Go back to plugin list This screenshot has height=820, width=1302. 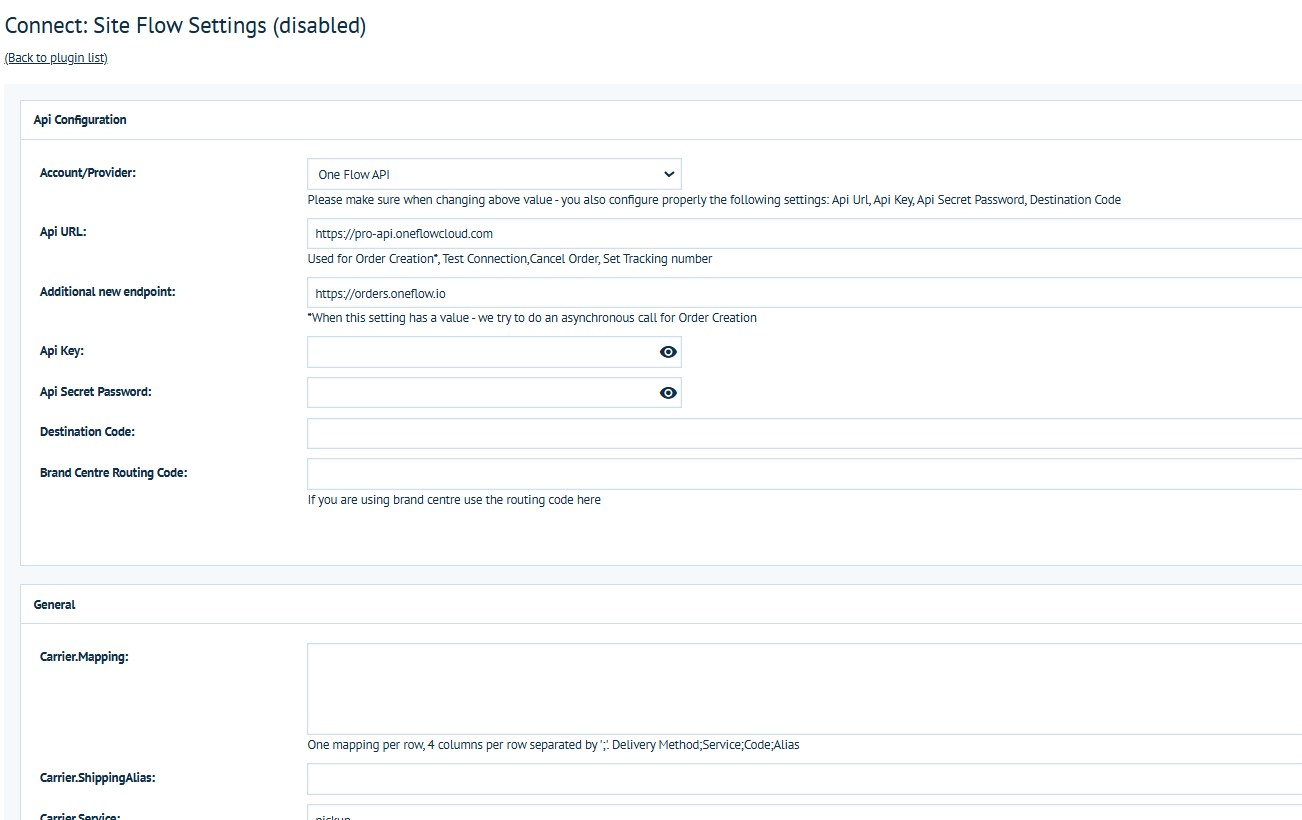pos(56,58)
